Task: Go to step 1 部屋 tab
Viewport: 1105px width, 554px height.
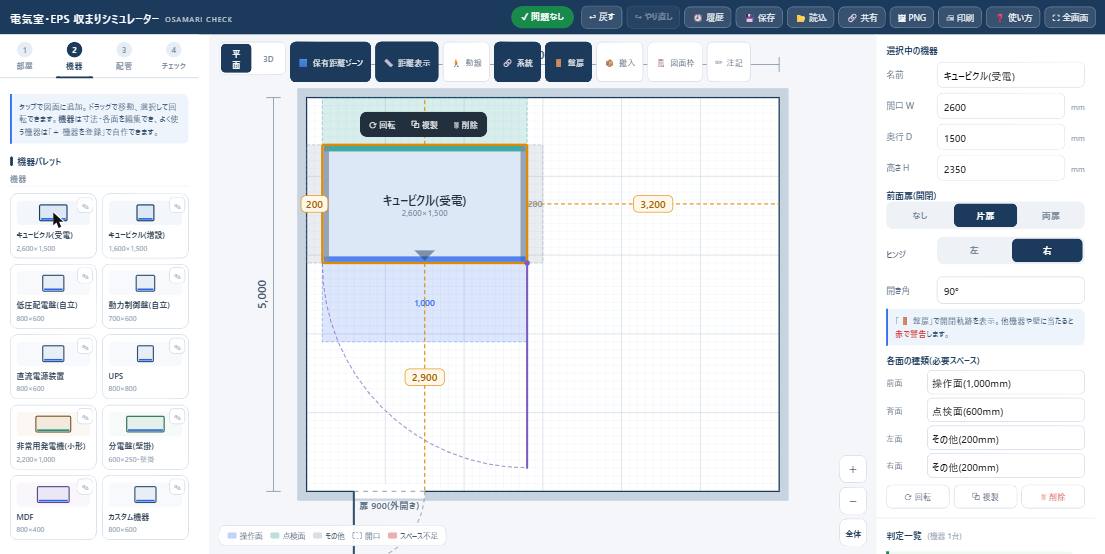Action: pos(25,56)
